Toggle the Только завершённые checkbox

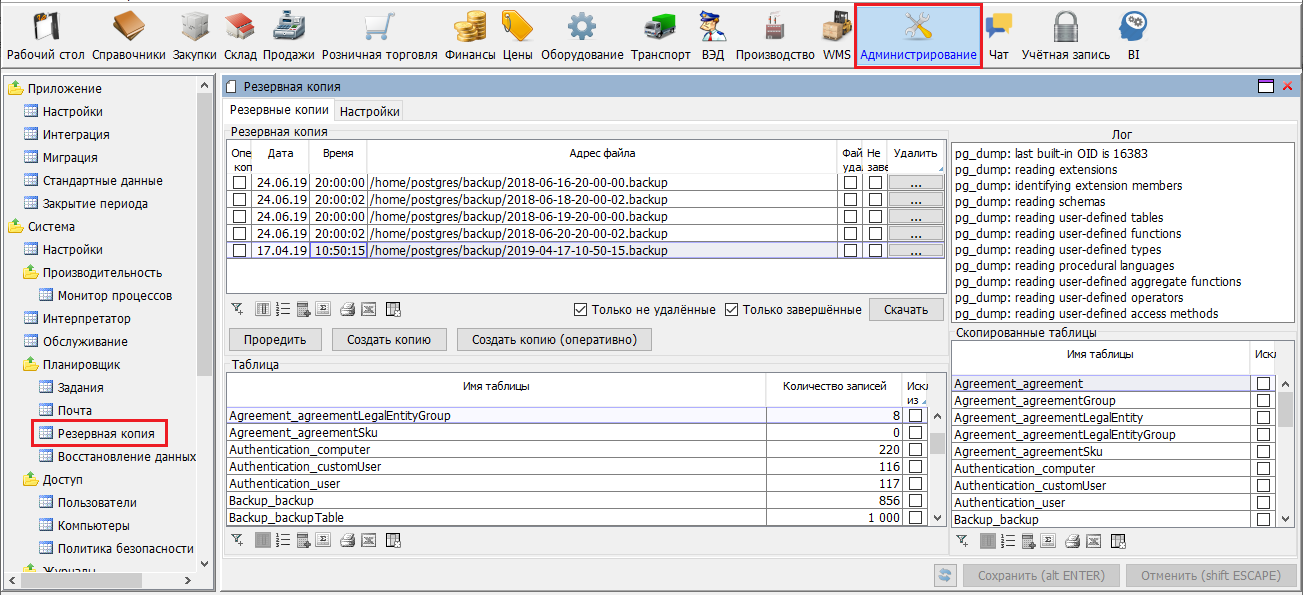pyautogui.click(x=731, y=309)
